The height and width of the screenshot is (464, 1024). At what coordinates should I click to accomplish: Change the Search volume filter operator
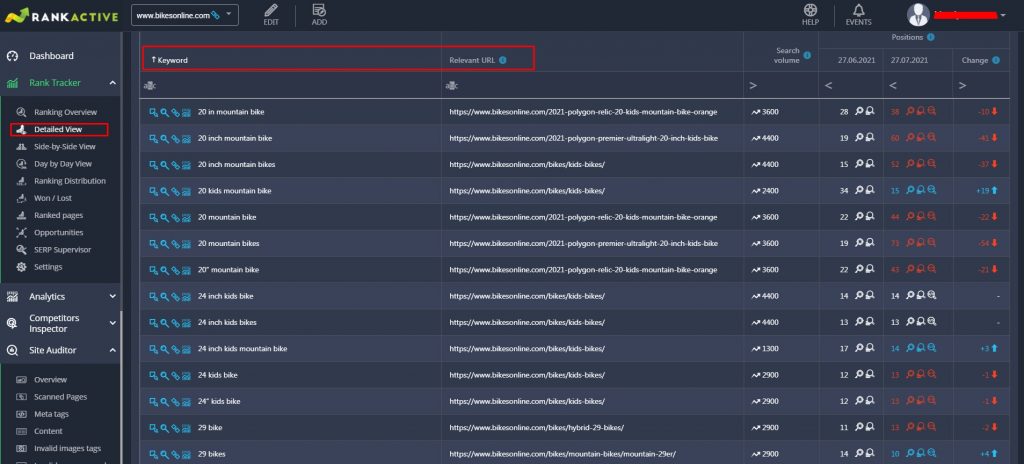click(x=753, y=86)
